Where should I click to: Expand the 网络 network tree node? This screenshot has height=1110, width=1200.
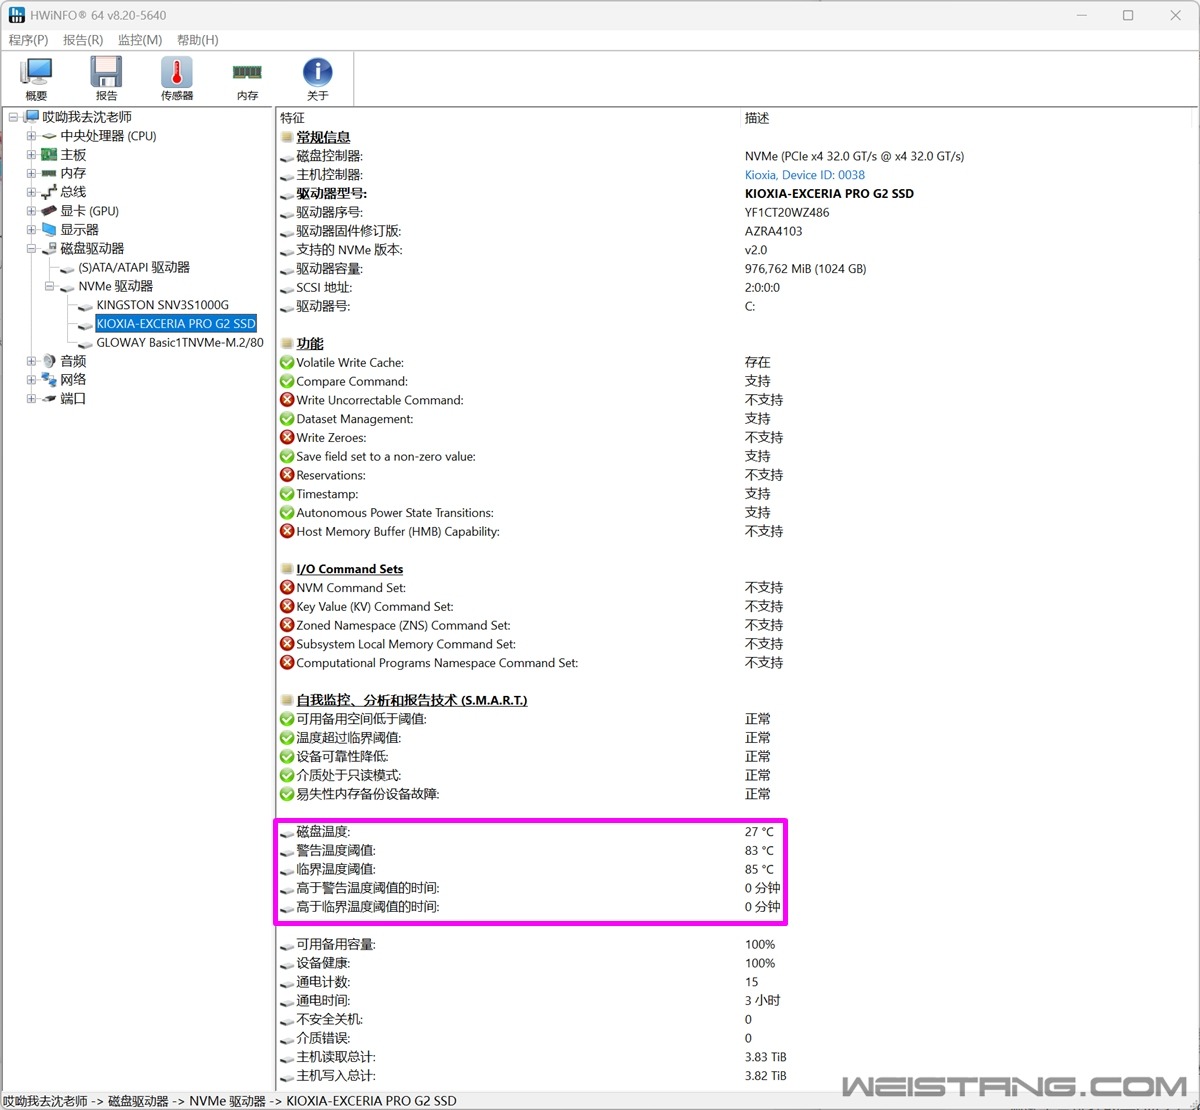pyautogui.click(x=31, y=380)
